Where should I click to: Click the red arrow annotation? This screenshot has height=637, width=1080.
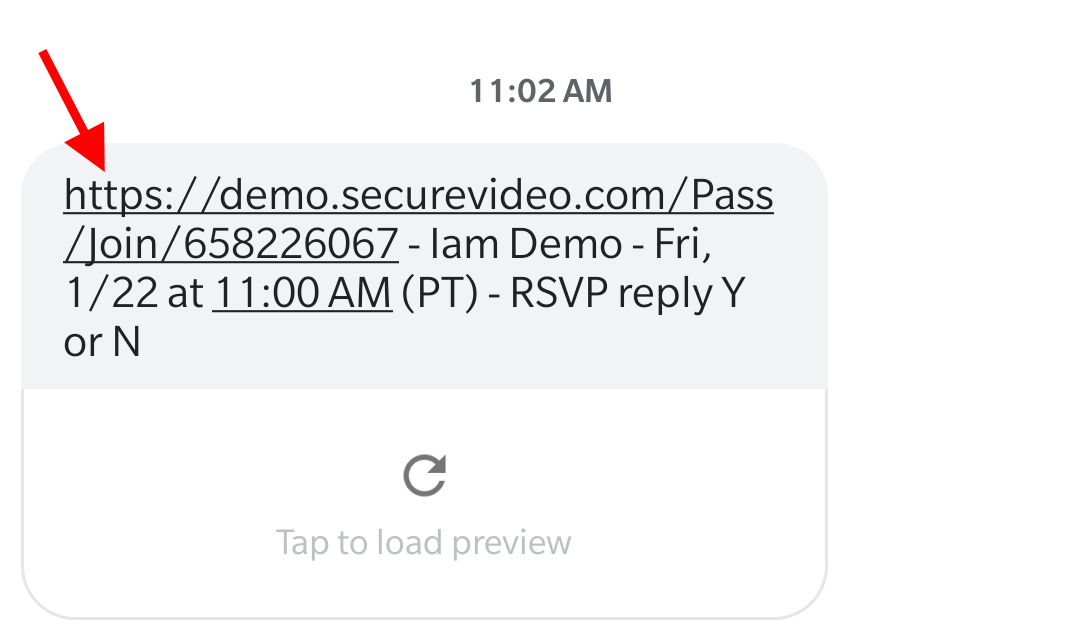pos(74,108)
